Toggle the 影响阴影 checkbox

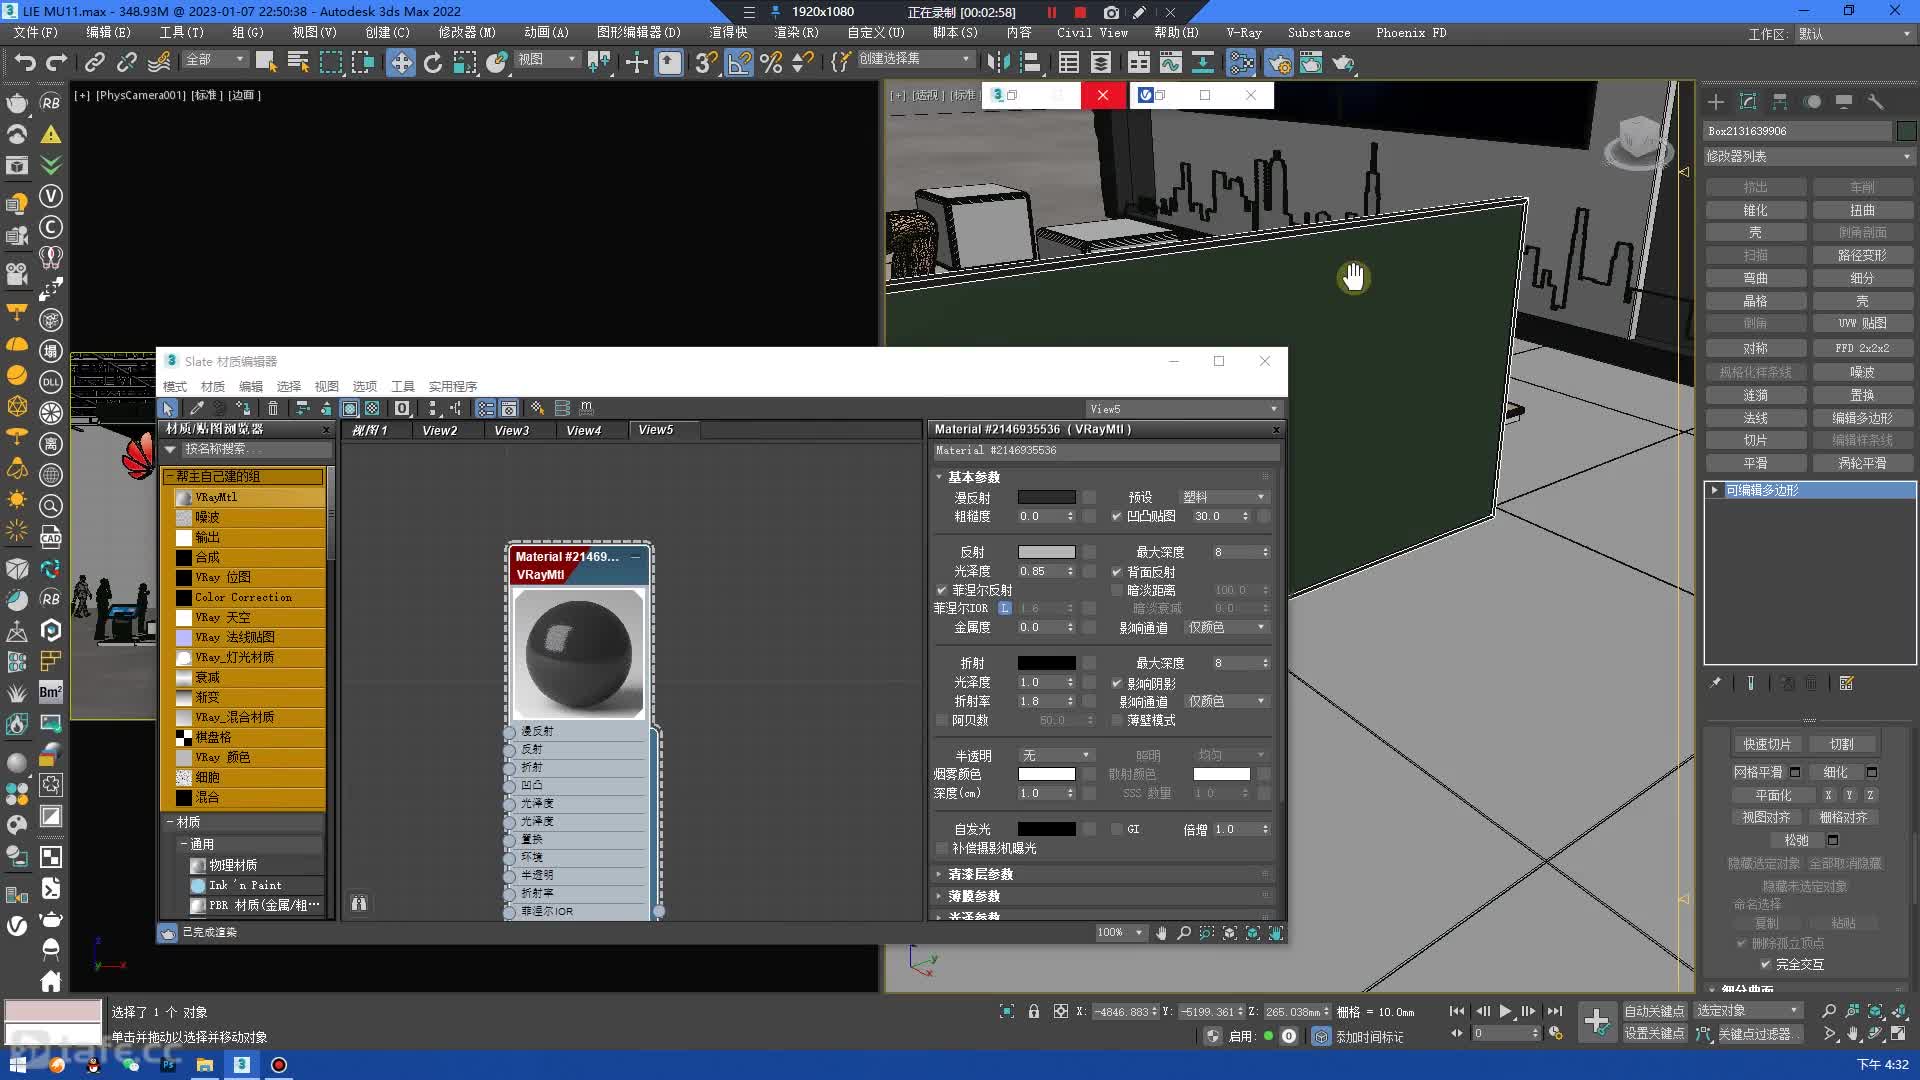coord(1116,683)
